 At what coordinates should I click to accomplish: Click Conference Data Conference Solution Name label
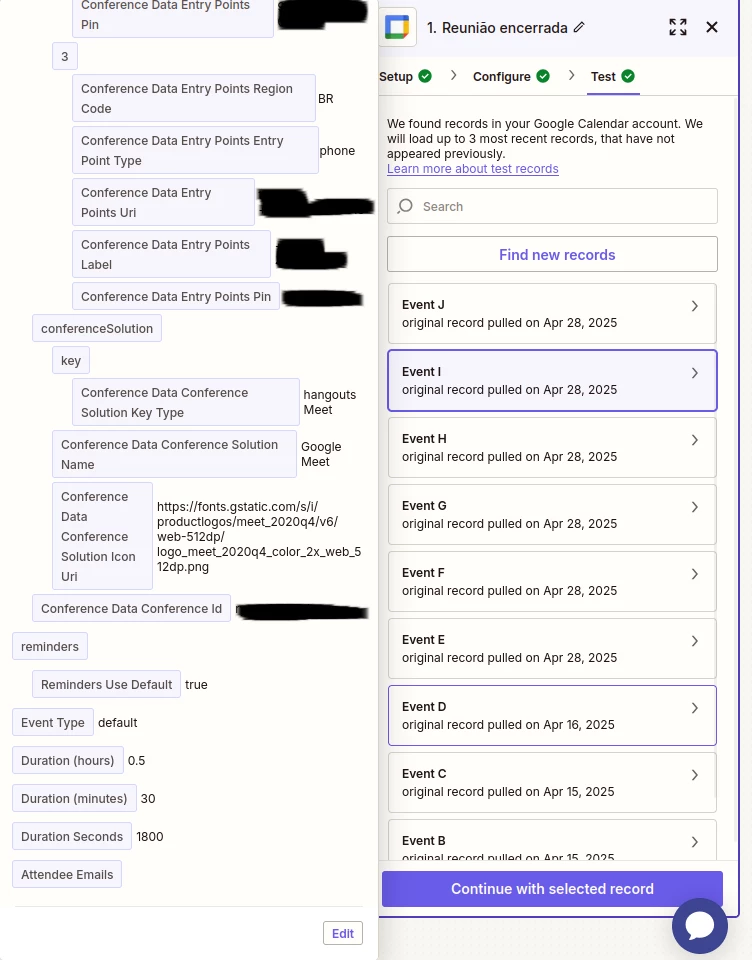[x=175, y=454]
